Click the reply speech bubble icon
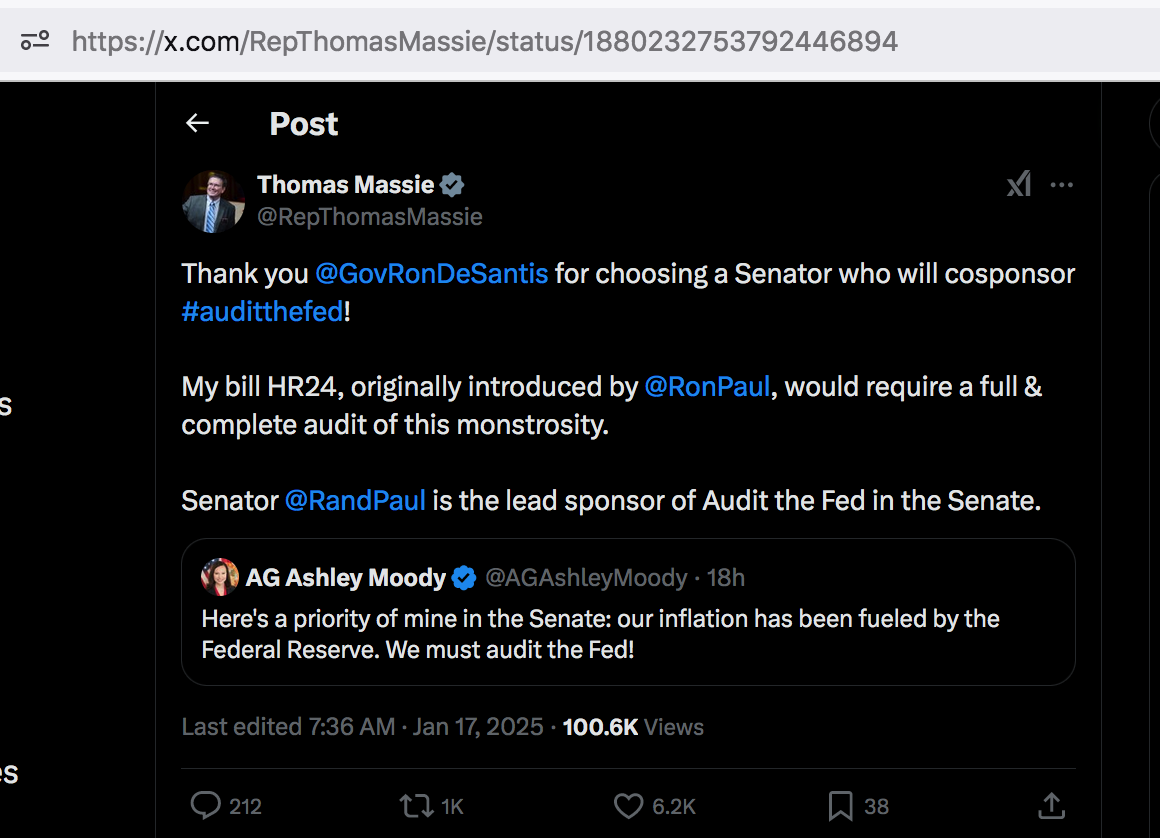The image size is (1160, 838). 206,806
